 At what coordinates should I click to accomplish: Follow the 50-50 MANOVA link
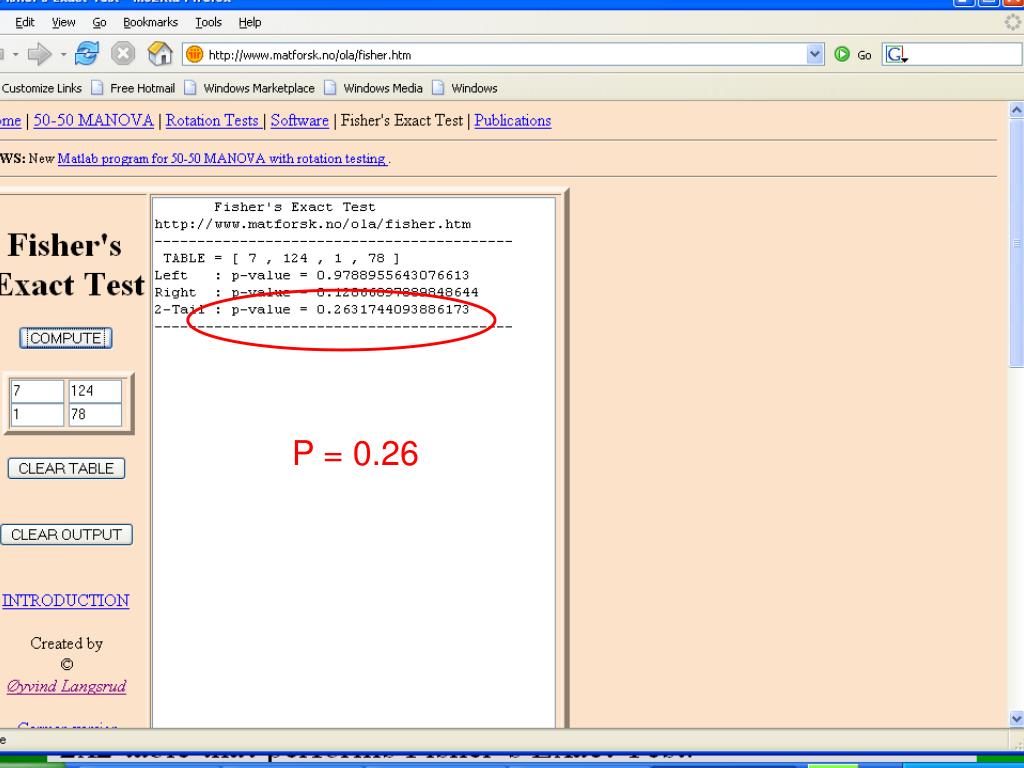click(x=93, y=121)
